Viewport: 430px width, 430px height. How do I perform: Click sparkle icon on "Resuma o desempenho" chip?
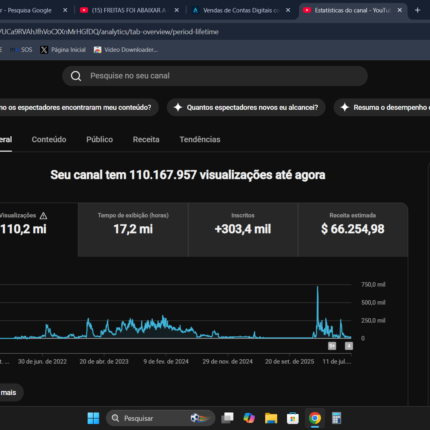point(345,107)
